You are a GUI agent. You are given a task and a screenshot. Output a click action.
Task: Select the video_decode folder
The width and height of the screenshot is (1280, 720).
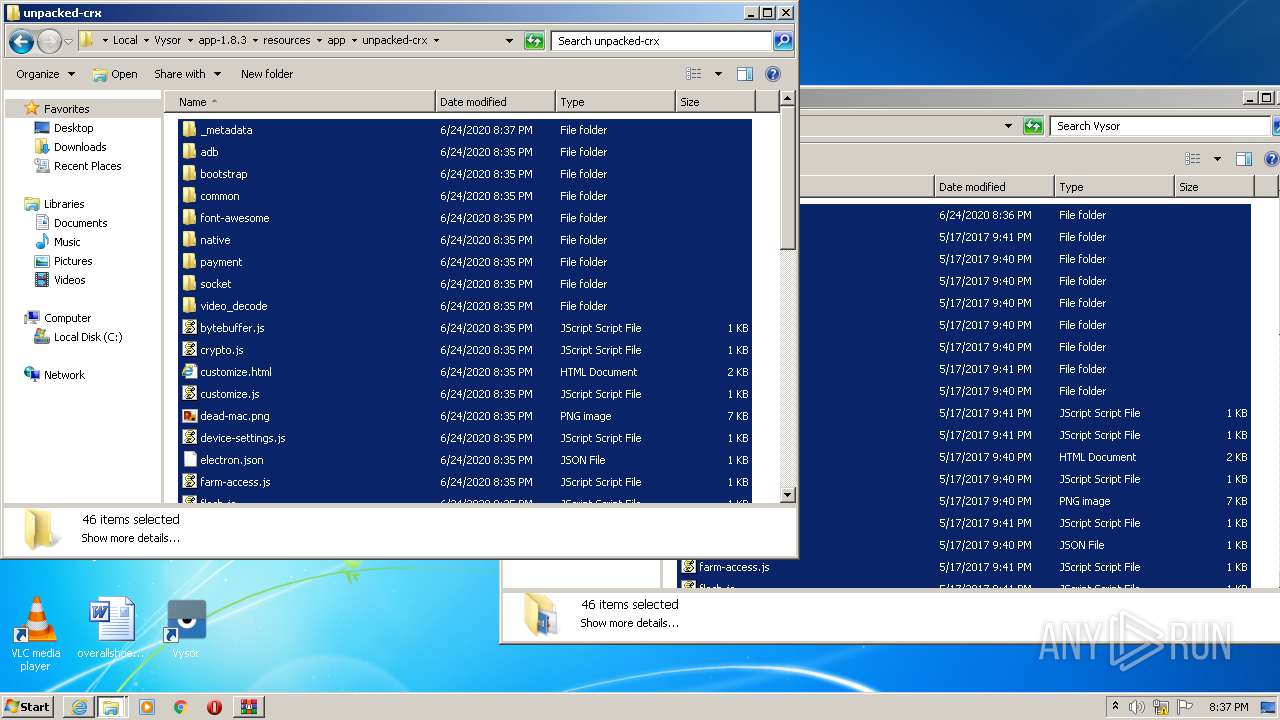coord(465,306)
